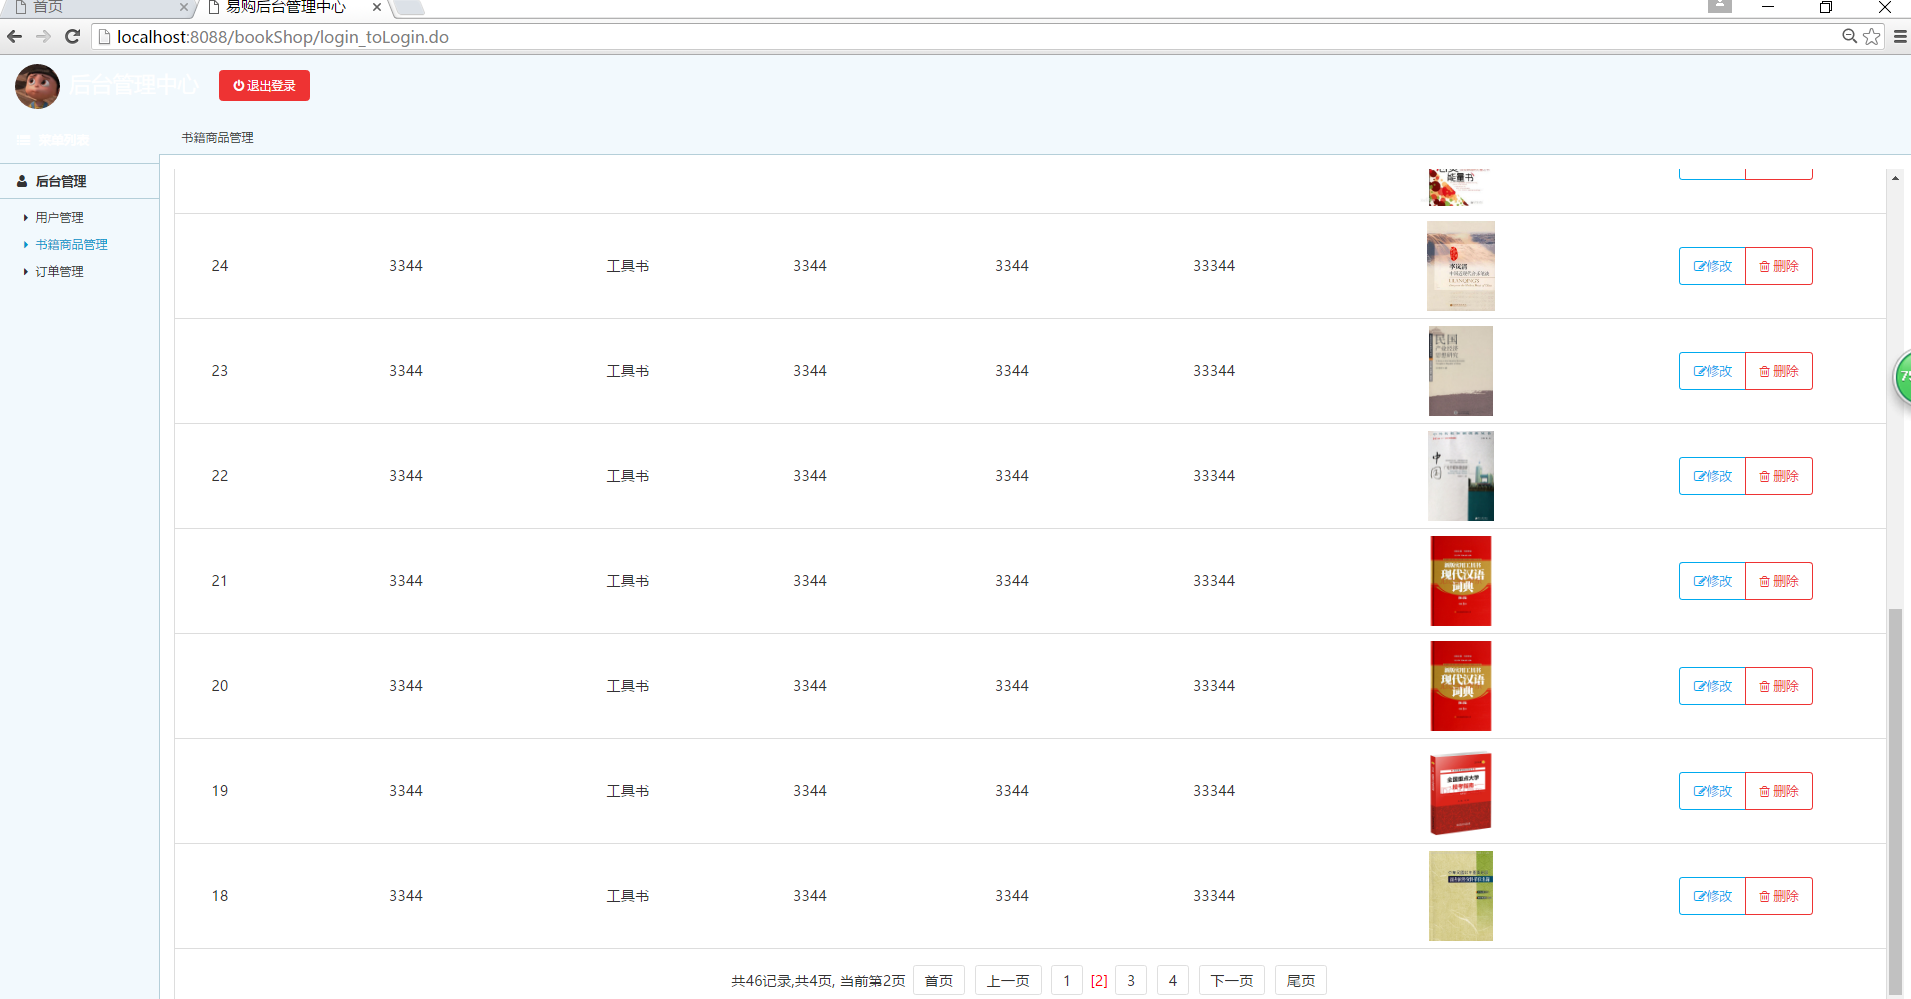Delete the book in row 23
Viewport: 1911px width, 999px height.
[x=1779, y=371]
